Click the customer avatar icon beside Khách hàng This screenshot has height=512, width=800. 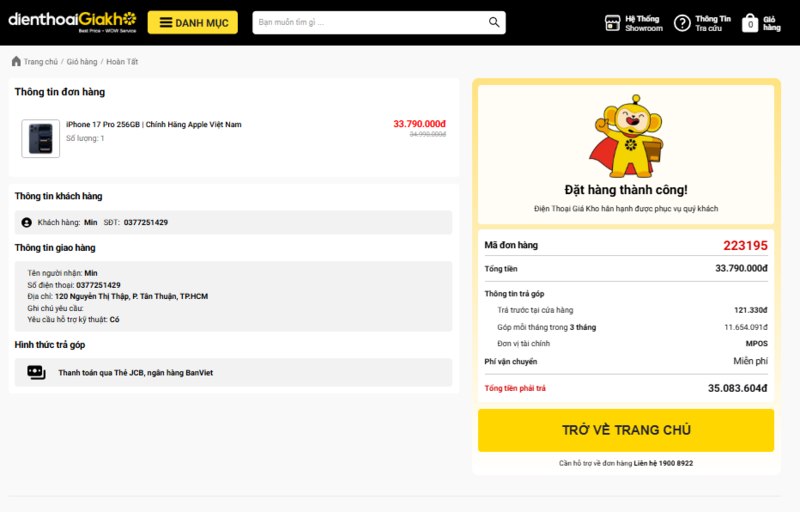pos(27,222)
